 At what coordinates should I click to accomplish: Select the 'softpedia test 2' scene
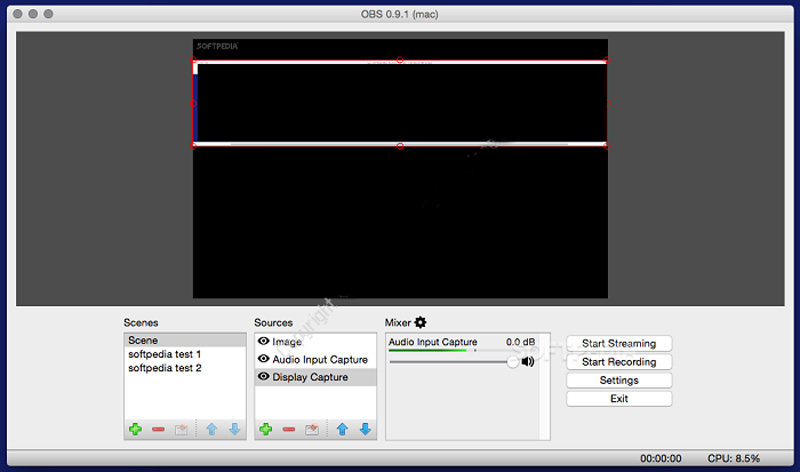165,368
